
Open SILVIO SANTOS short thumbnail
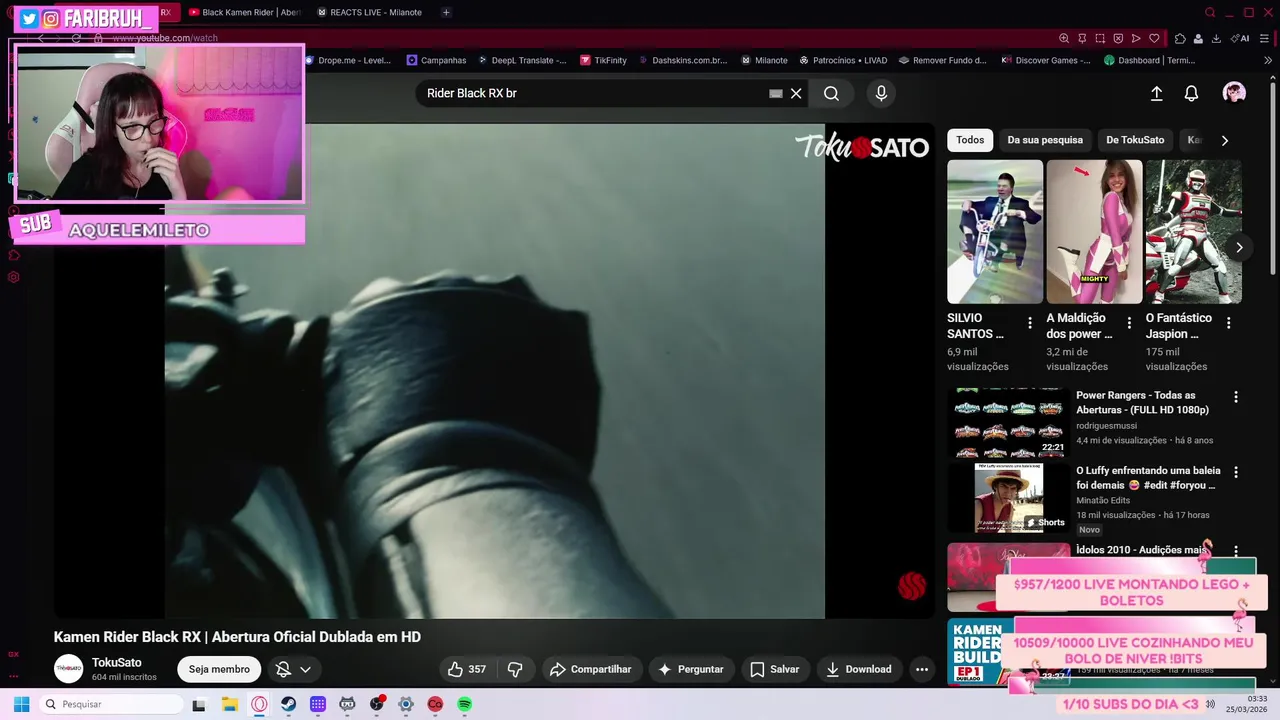tap(995, 232)
